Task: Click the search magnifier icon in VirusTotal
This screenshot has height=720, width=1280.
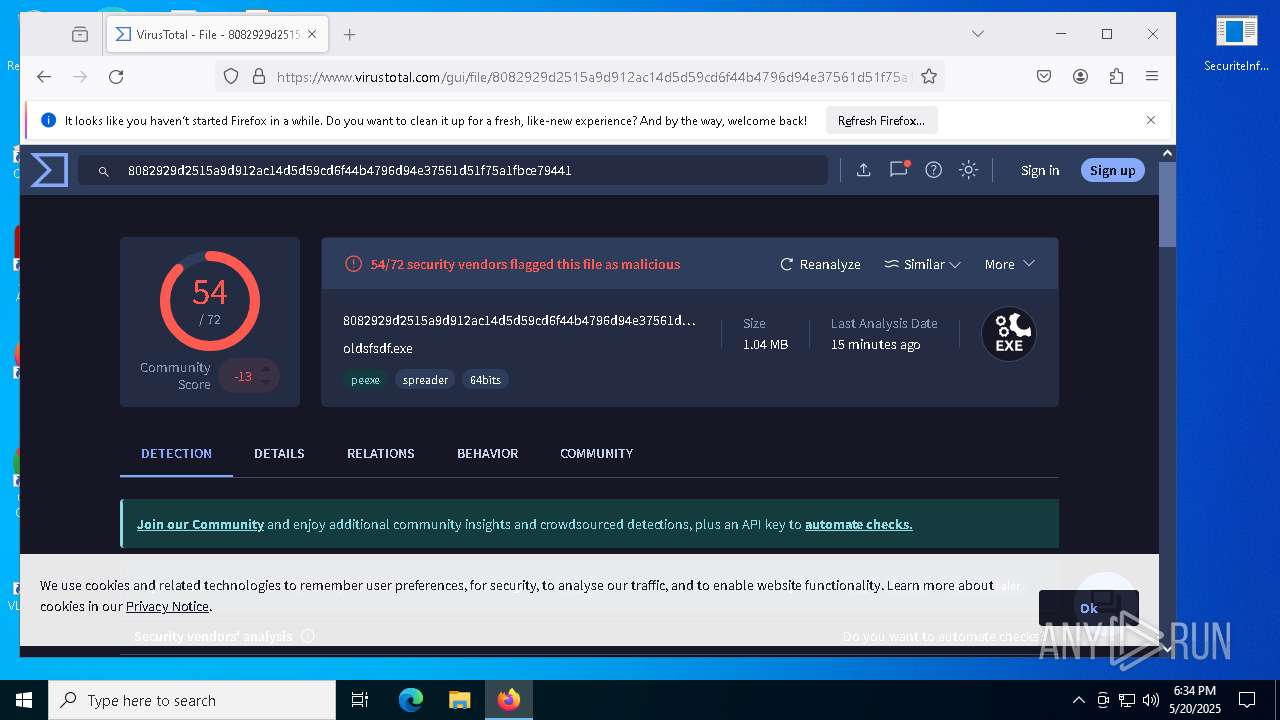Action: coord(103,171)
